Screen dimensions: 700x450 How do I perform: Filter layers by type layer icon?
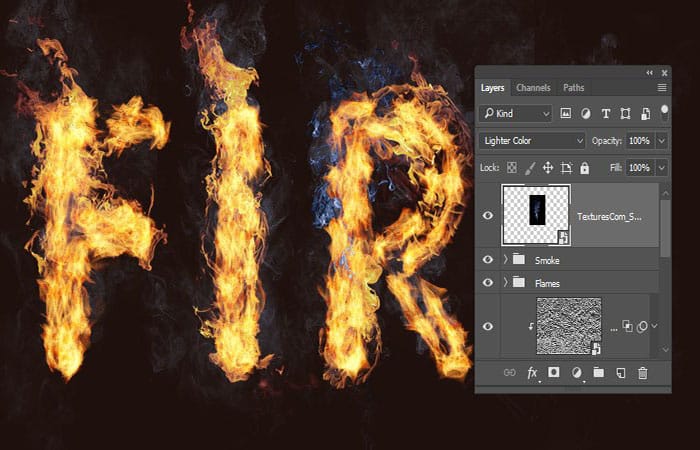coord(606,113)
